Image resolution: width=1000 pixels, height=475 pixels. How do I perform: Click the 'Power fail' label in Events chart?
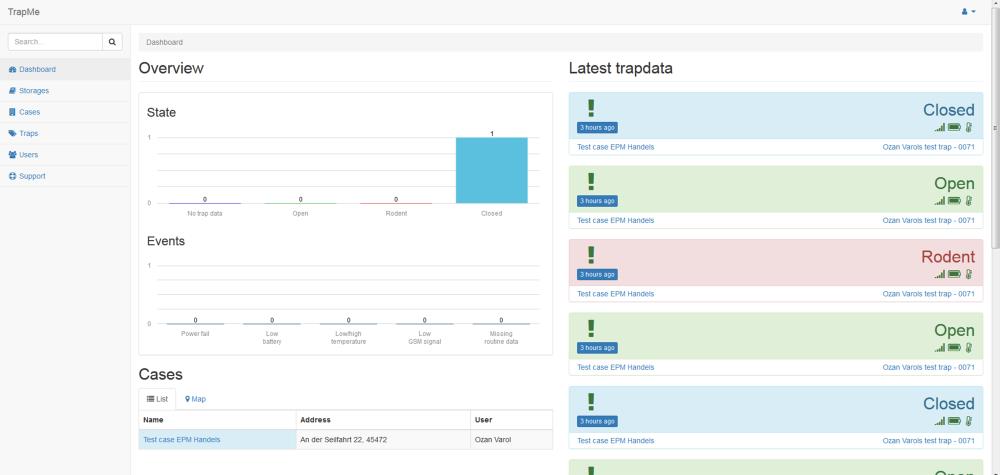tap(195, 334)
